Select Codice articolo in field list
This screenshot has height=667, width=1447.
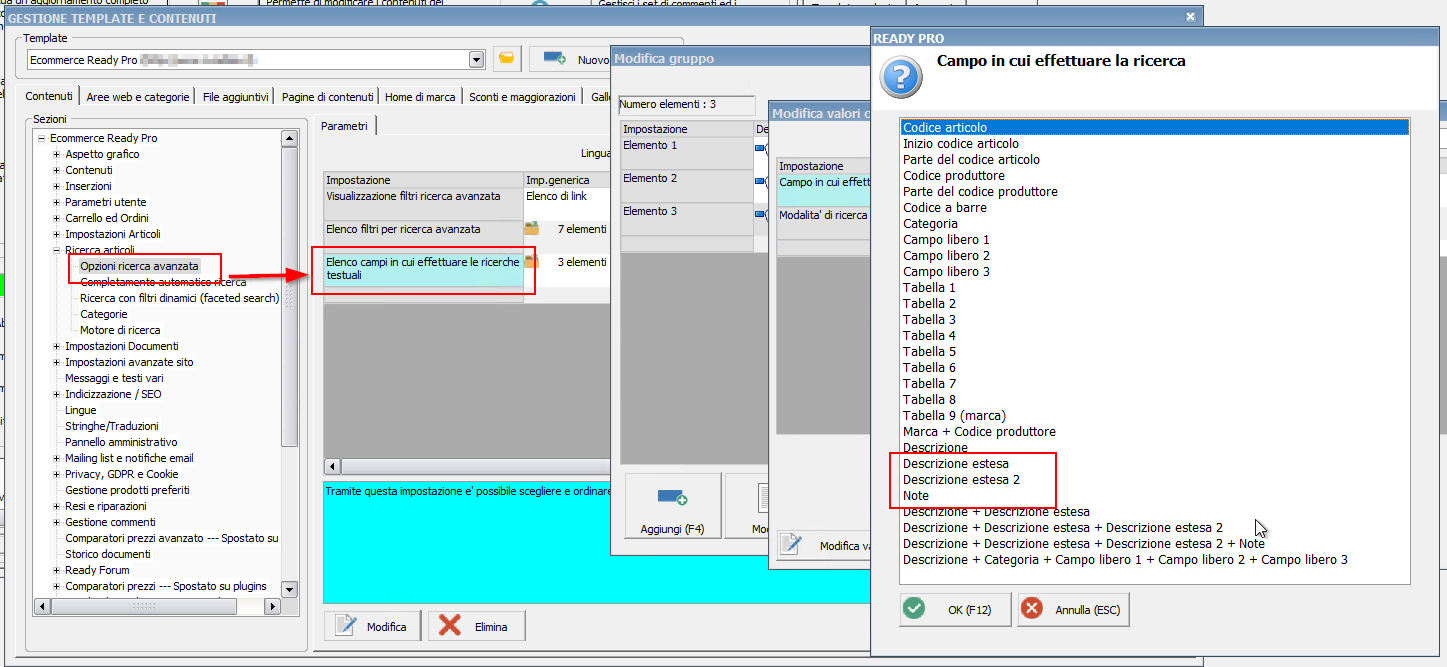tap(1154, 127)
